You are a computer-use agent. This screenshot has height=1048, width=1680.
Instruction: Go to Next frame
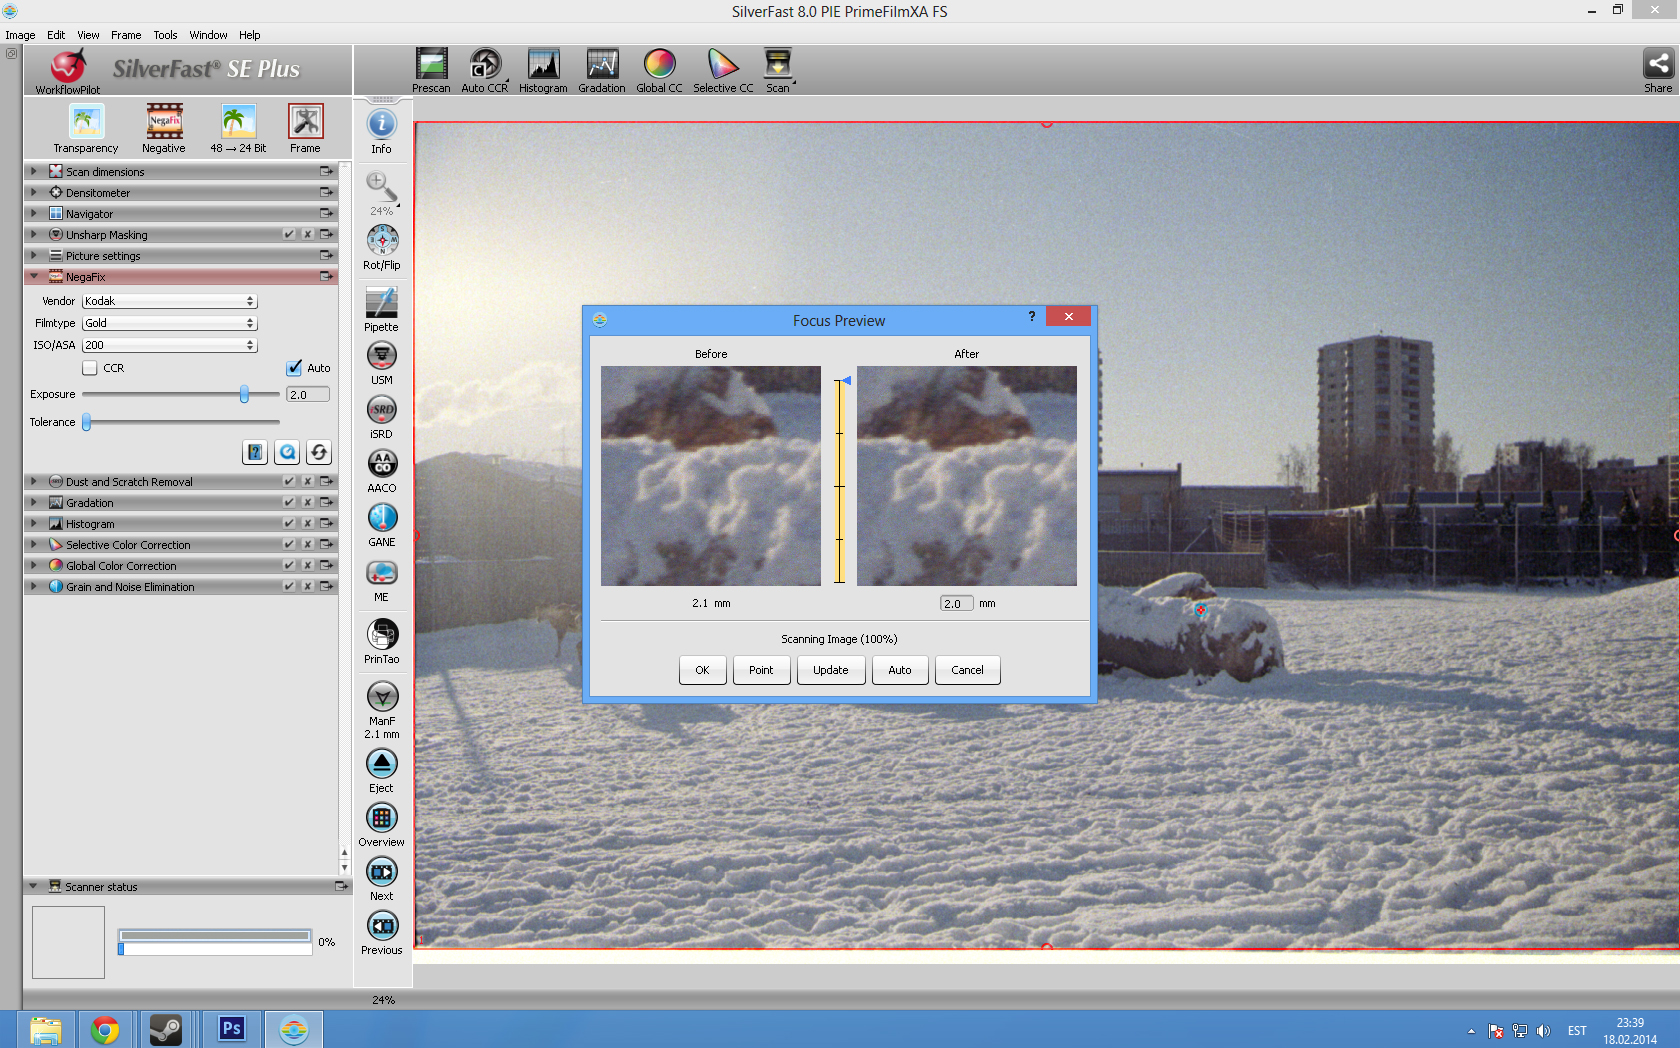click(382, 872)
